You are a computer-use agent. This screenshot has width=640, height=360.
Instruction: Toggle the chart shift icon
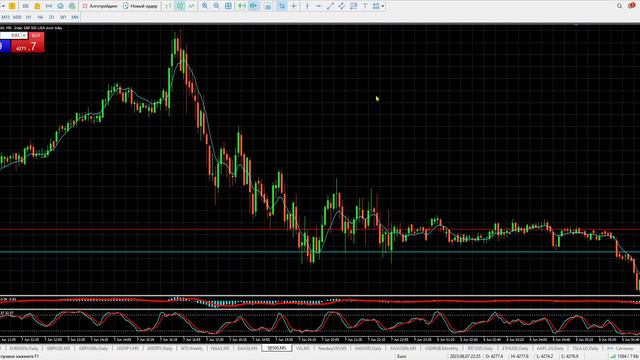(x=253, y=6)
